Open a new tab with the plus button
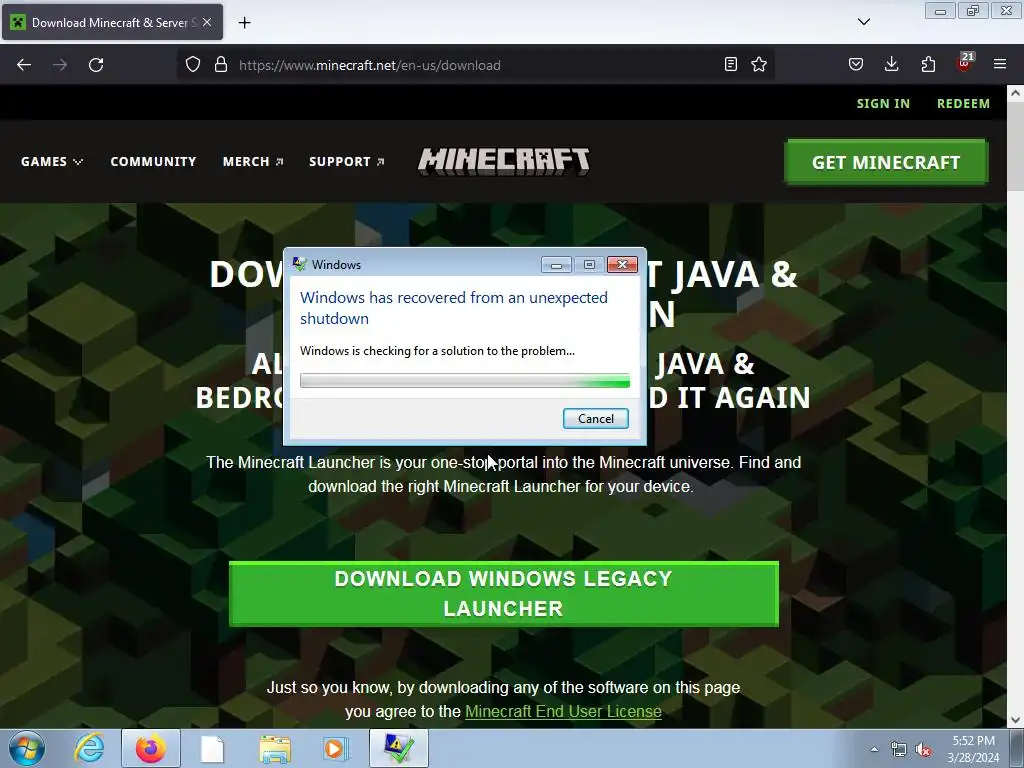 click(244, 23)
